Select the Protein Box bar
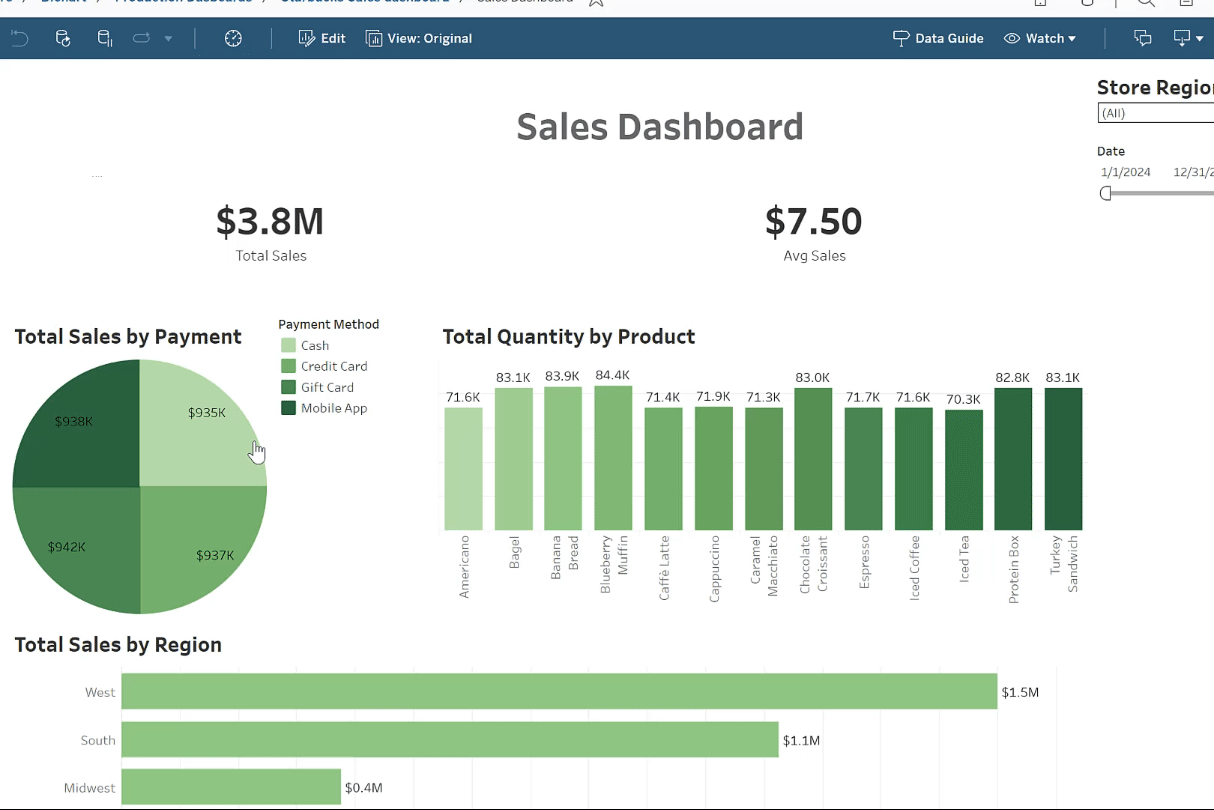The width and height of the screenshot is (1214, 810). point(1013,459)
